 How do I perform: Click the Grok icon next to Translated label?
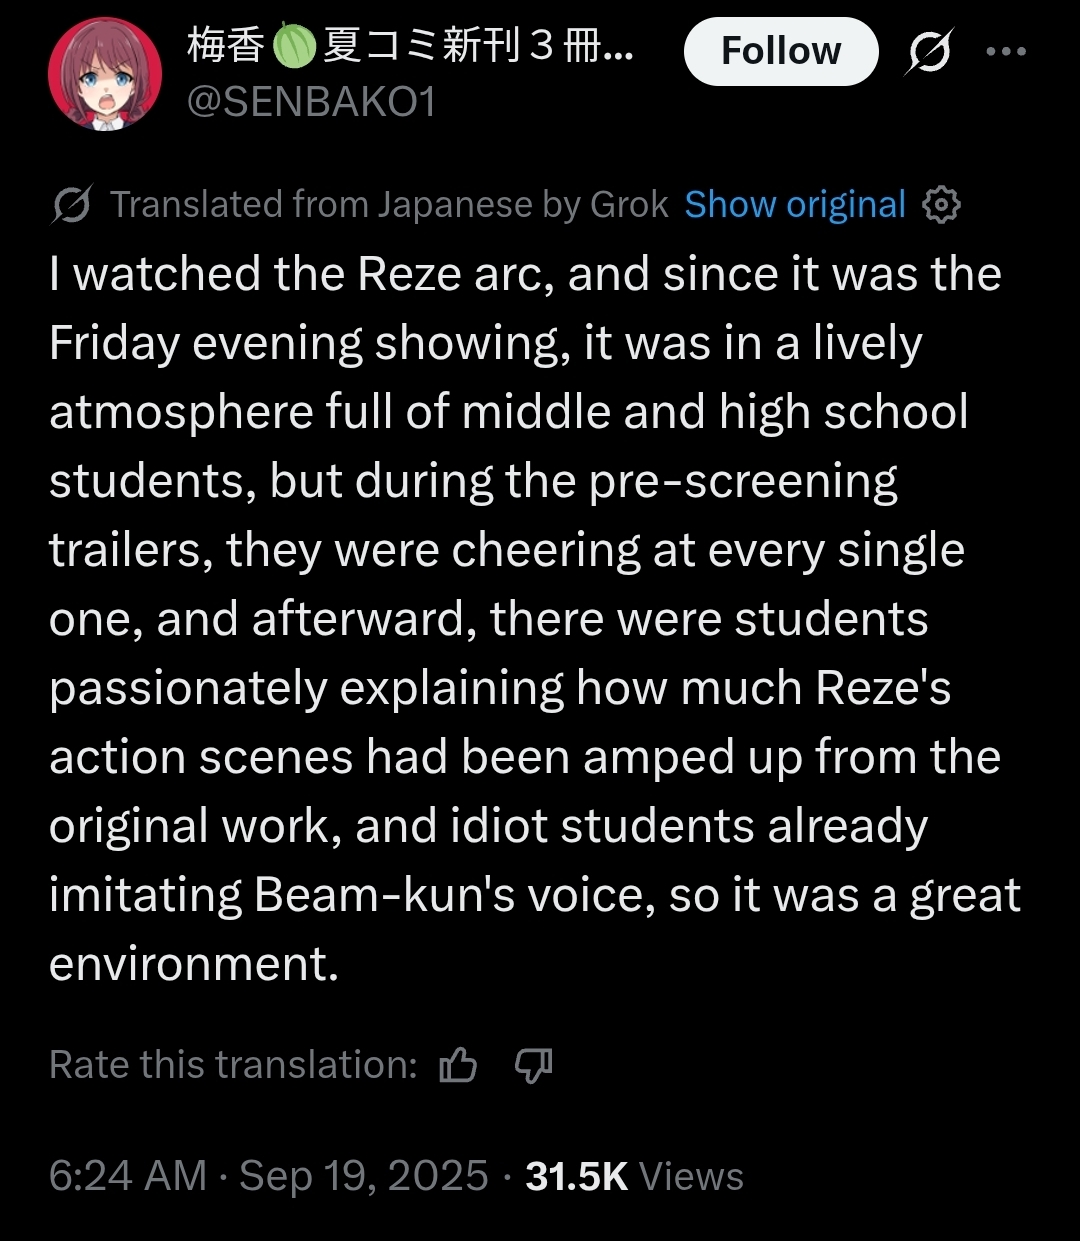pyautogui.click(x=72, y=205)
